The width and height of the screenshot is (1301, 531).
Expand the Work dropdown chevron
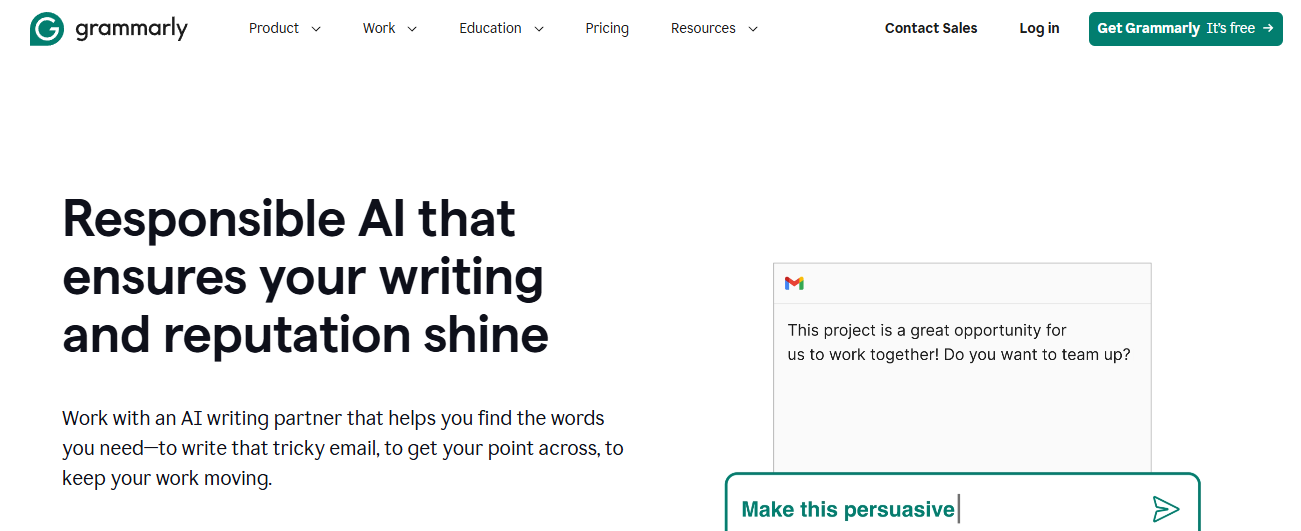[x=412, y=29]
